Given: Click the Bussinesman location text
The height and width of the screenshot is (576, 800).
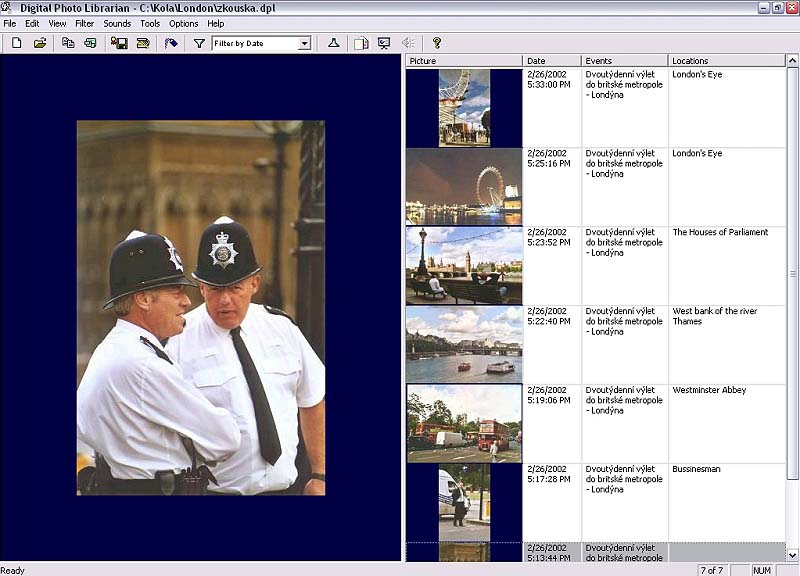Looking at the screenshot, I should (696, 469).
